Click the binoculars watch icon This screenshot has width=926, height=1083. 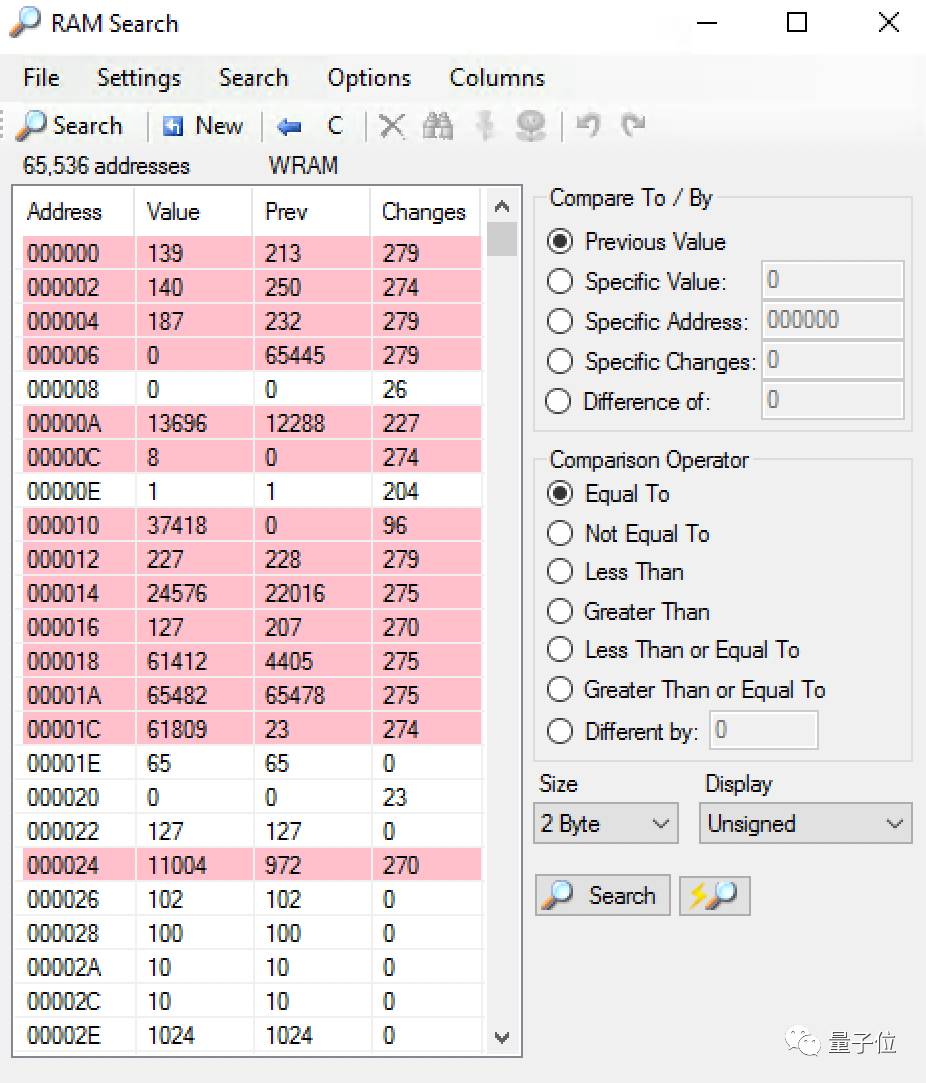point(438,126)
